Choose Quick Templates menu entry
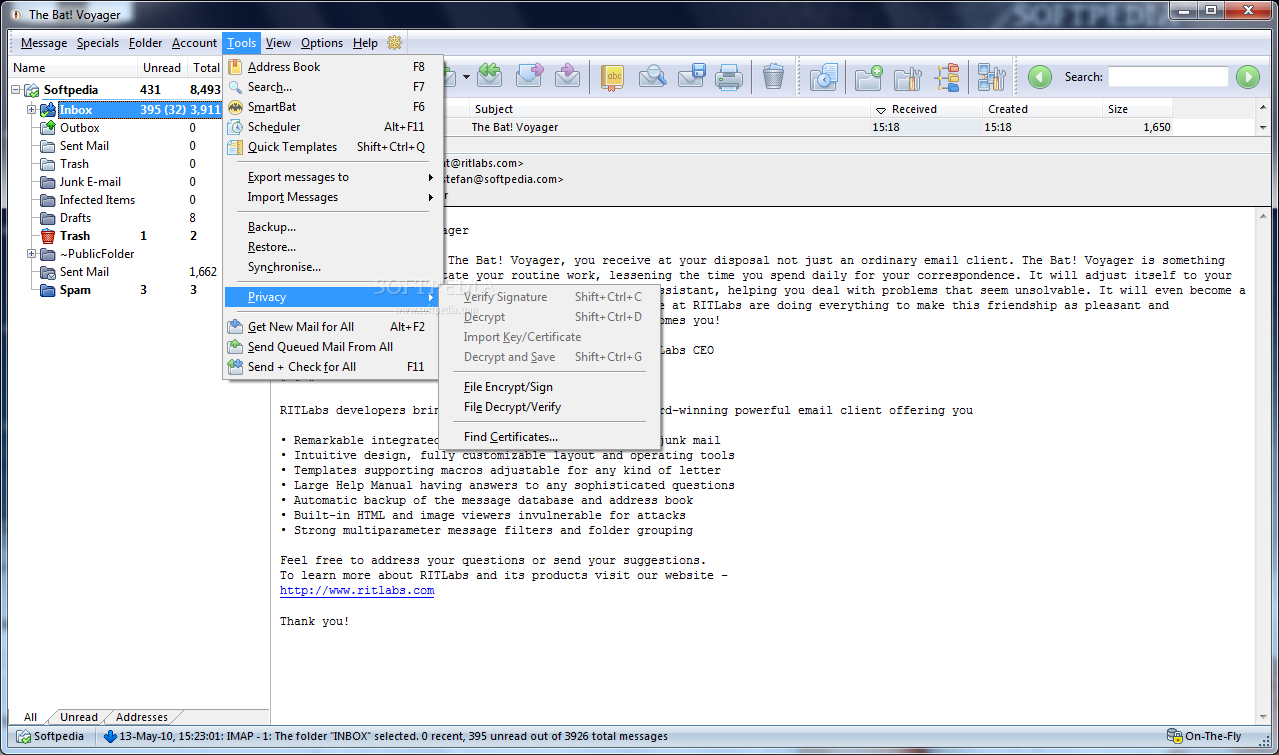 point(331,147)
